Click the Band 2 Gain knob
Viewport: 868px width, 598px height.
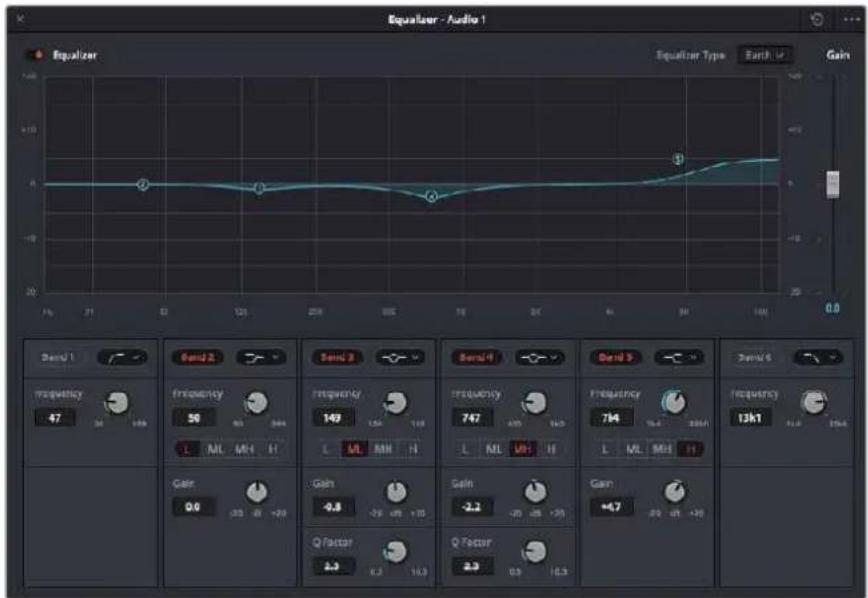(257, 492)
